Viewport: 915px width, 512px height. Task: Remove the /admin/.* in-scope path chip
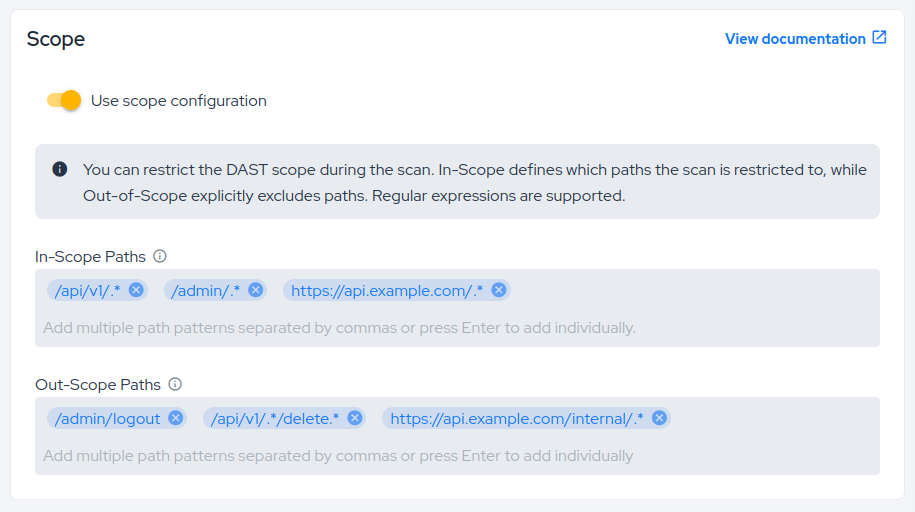256,290
